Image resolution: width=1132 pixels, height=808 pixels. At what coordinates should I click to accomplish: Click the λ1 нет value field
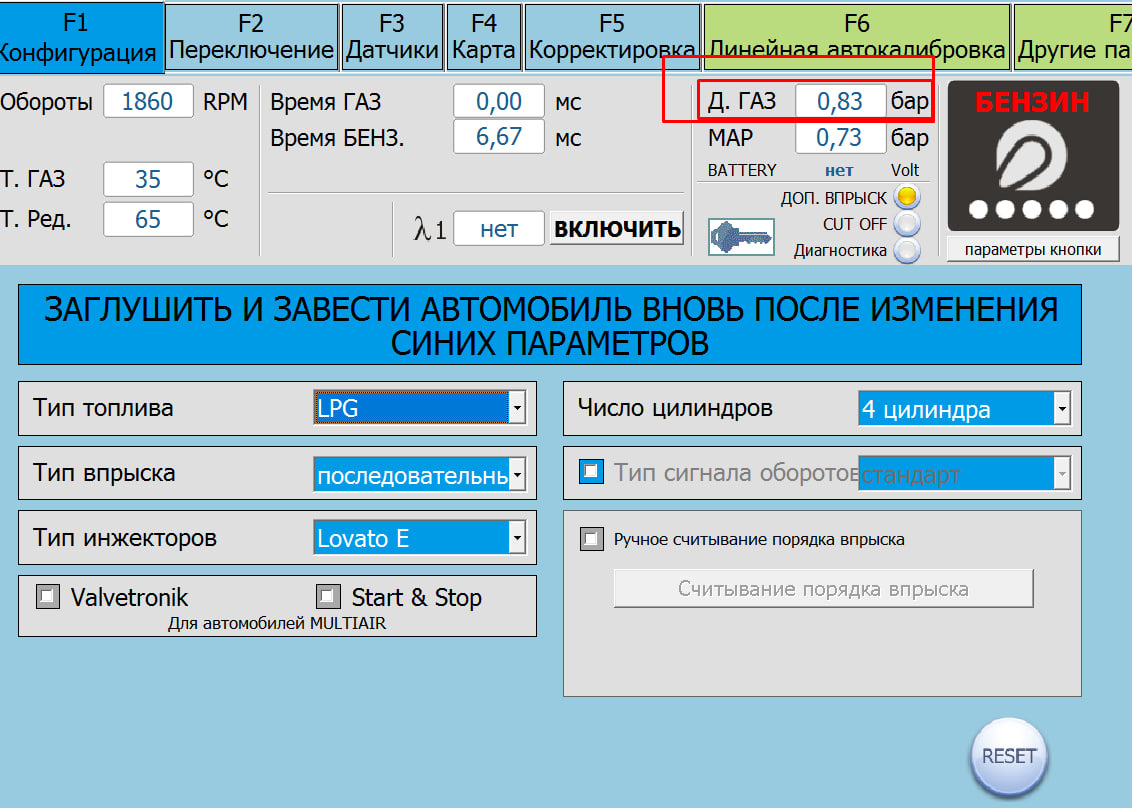coord(499,229)
